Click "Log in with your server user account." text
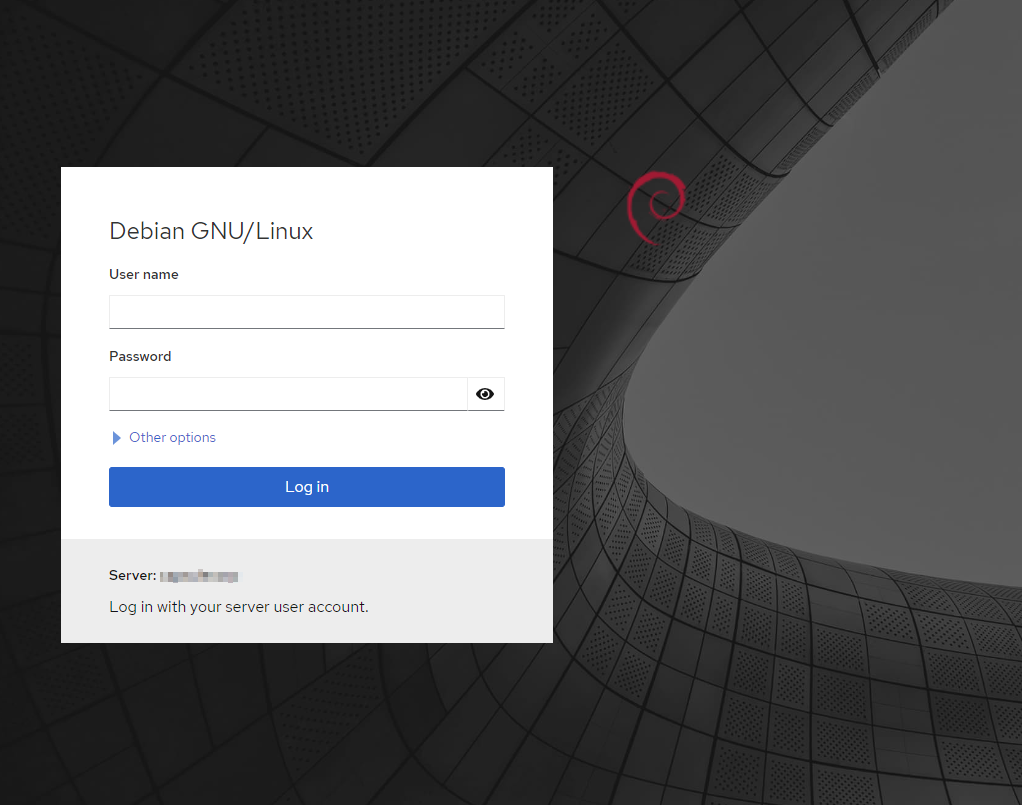The image size is (1022, 805). coord(239,607)
